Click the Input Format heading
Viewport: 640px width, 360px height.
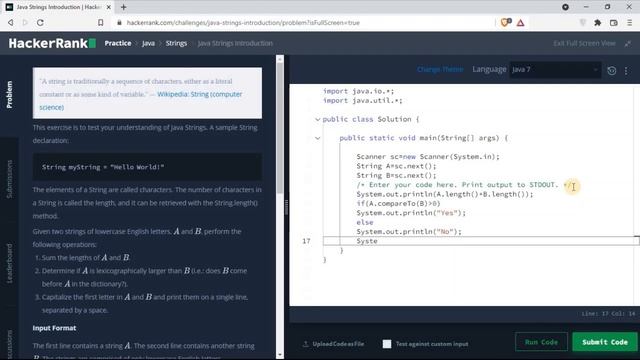[x=54, y=328]
